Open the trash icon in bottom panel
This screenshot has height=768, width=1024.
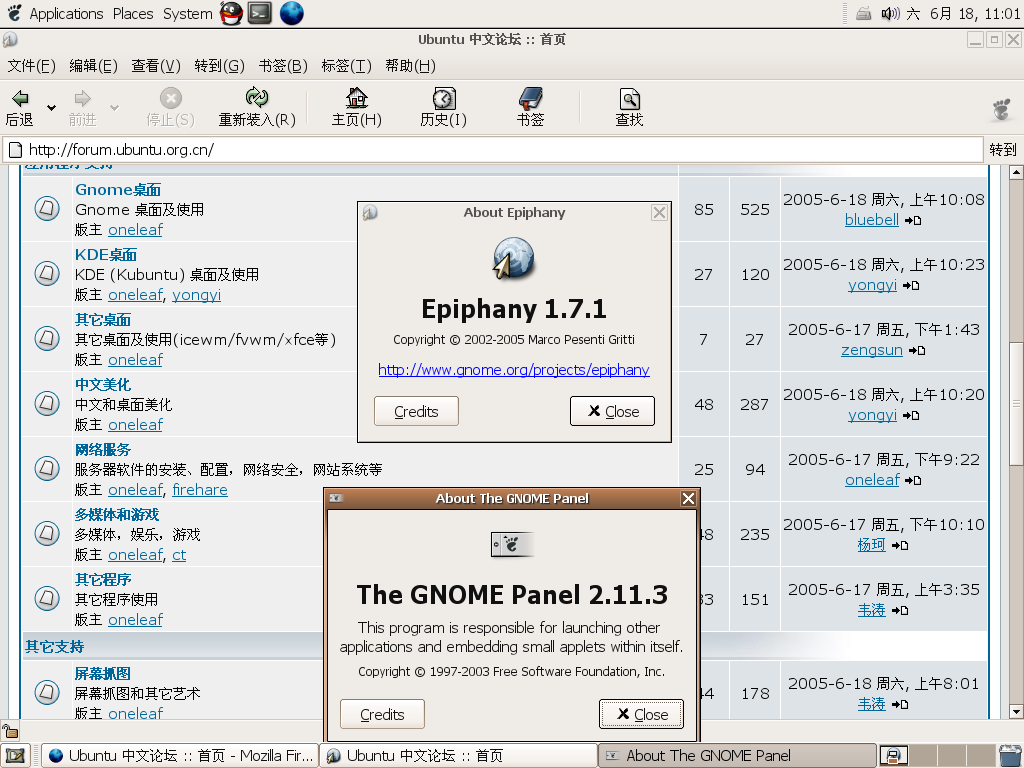coord(1011,756)
